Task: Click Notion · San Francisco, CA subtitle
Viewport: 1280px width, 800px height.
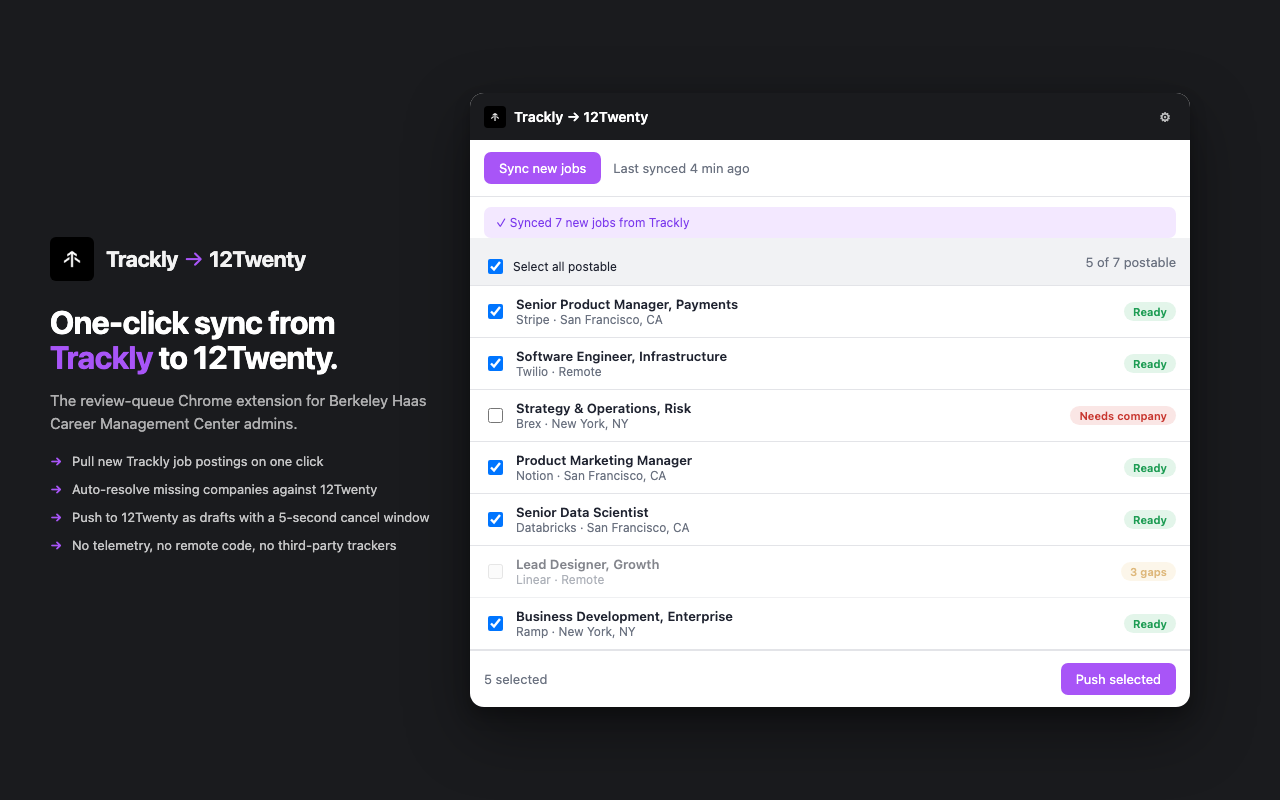Action: tap(591, 476)
